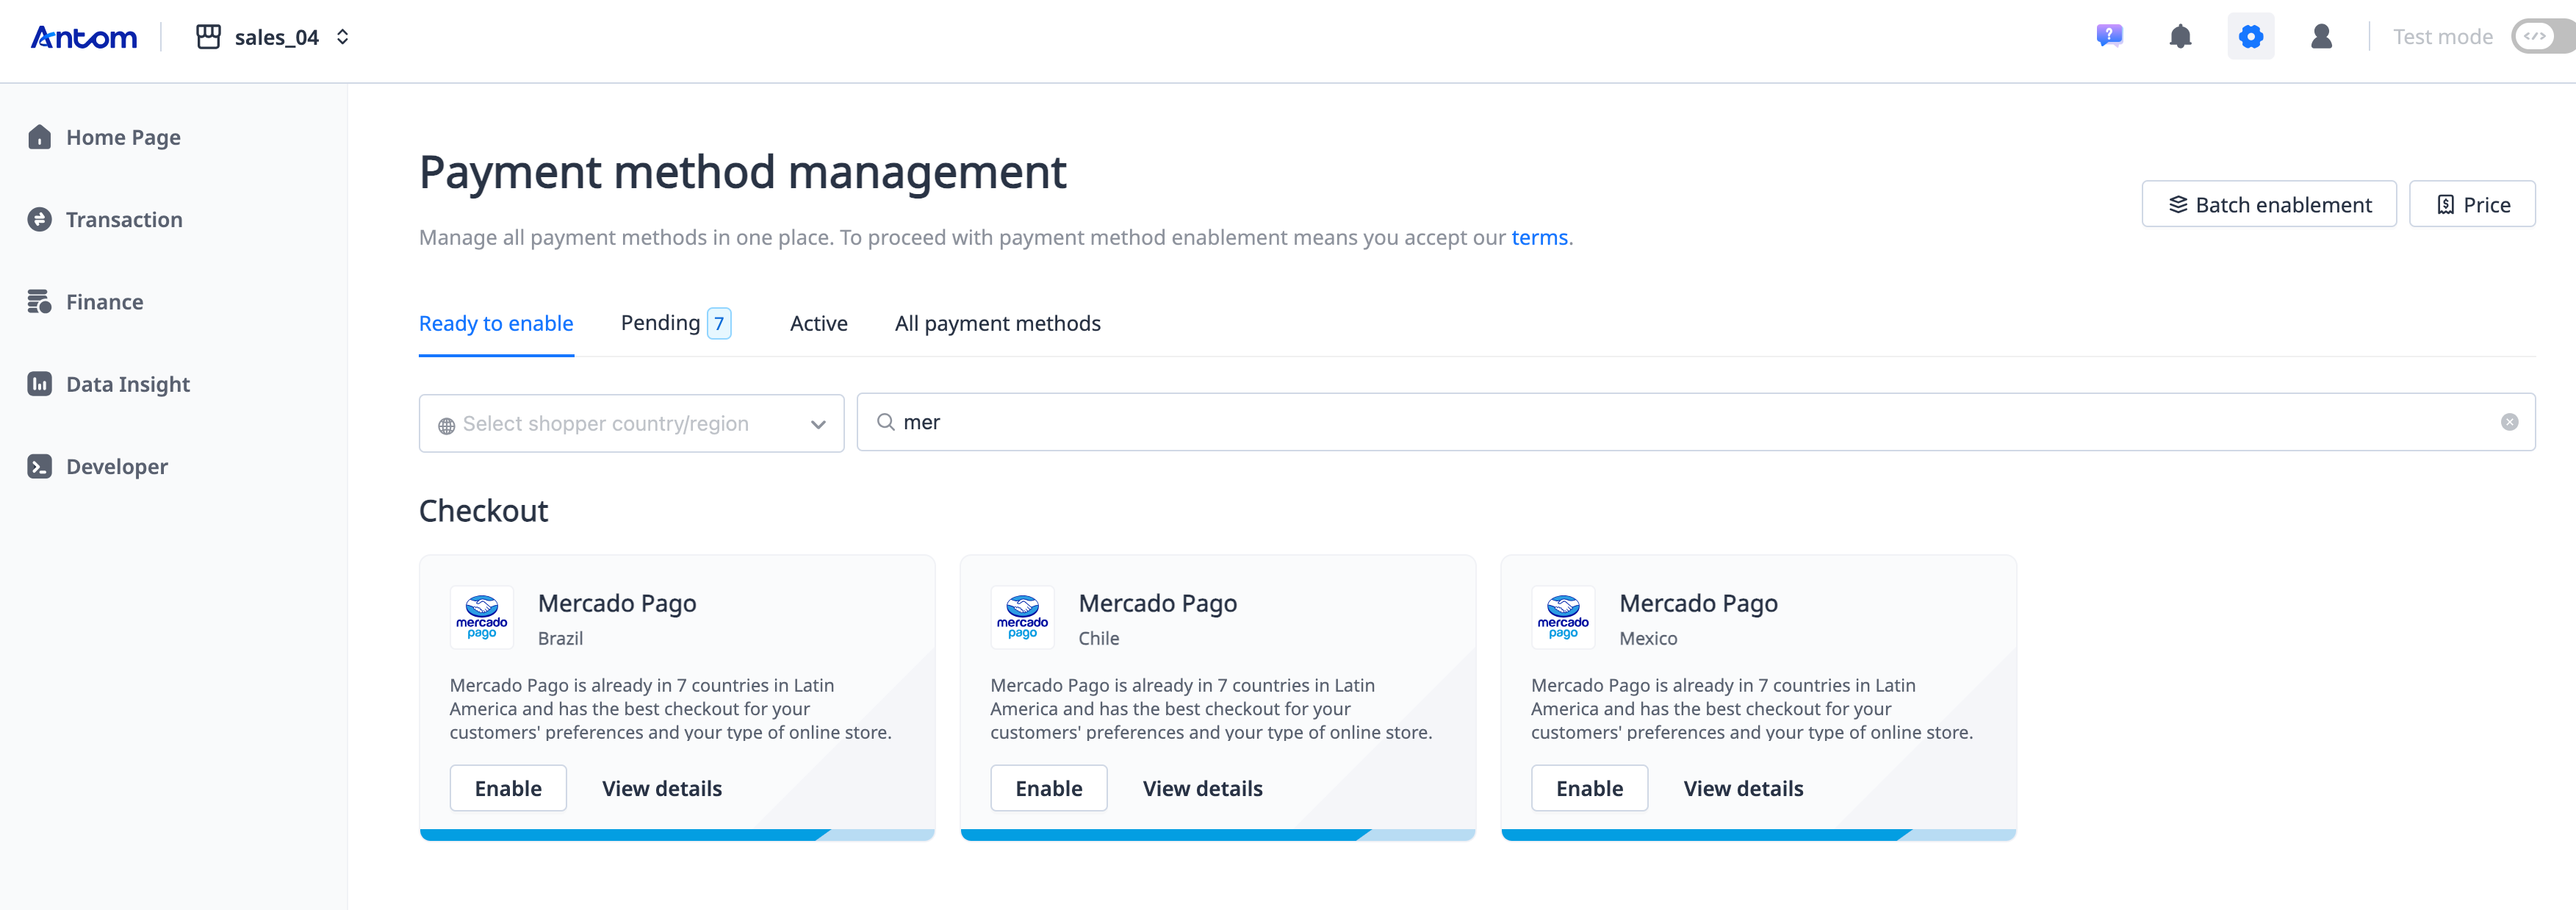The image size is (2576, 910).
Task: View details of Mercado Pago Mexico
Action: (x=1743, y=788)
